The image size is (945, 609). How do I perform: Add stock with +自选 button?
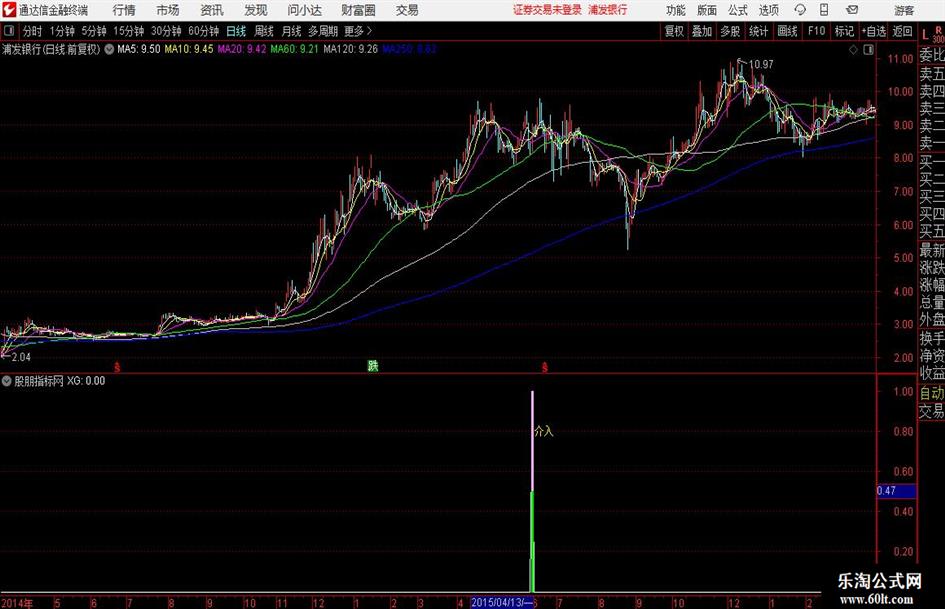[874, 31]
